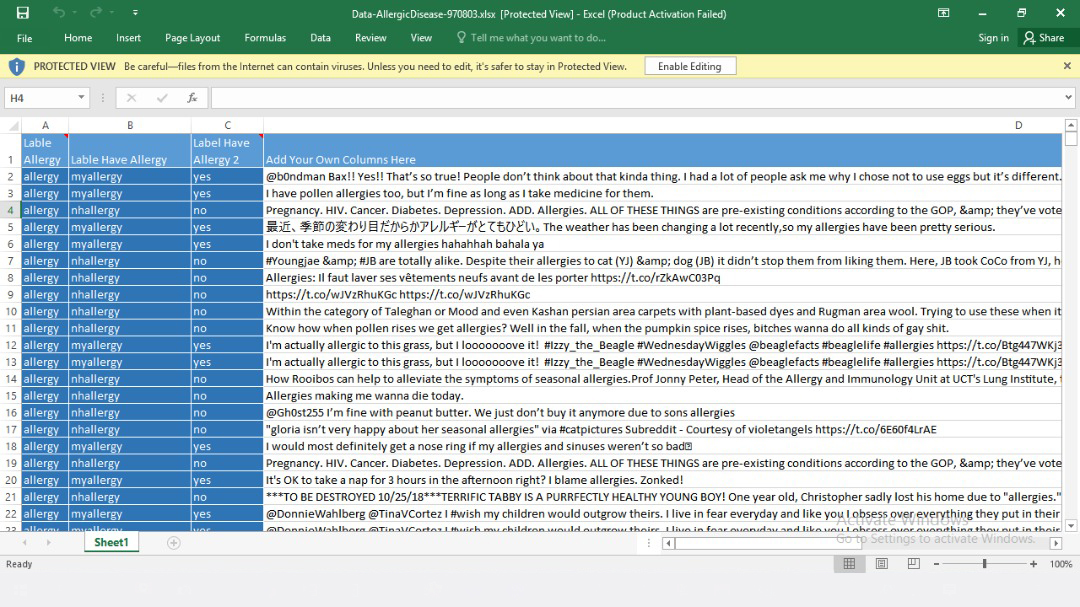This screenshot has height=607, width=1080.
Task: Add a new sheet with plus icon
Action: [173, 543]
